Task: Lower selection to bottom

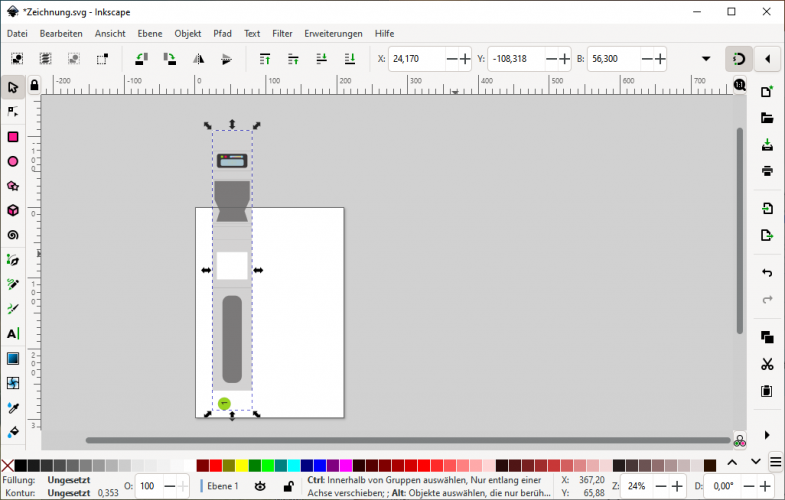Action: click(x=350, y=59)
